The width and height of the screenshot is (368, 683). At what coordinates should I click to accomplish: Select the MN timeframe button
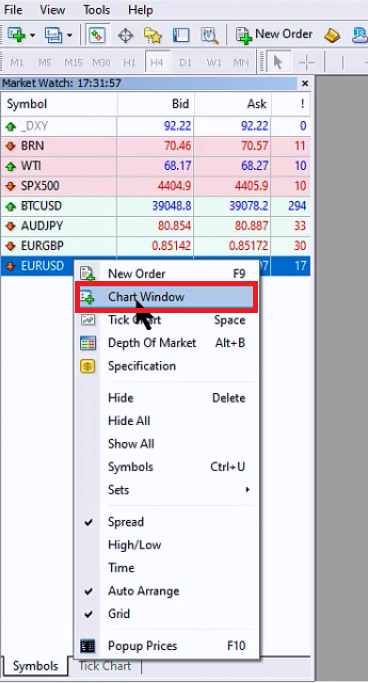[241, 63]
